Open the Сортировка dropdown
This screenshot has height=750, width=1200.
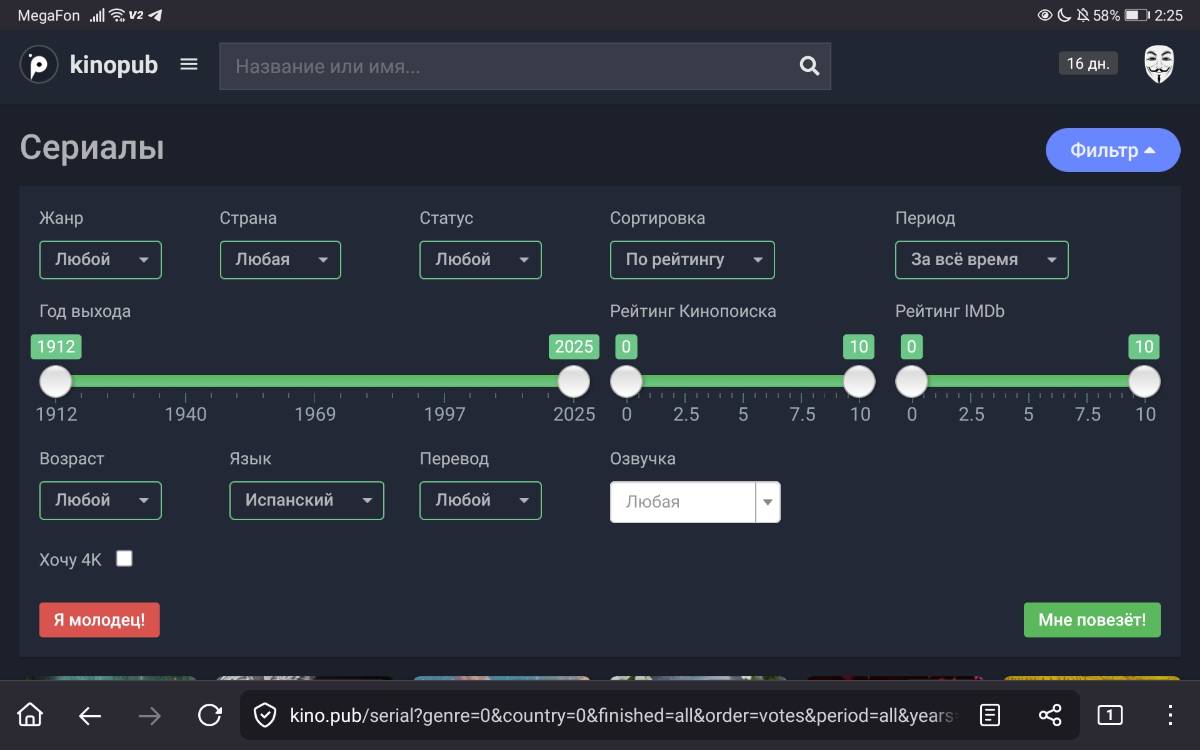(x=692, y=260)
